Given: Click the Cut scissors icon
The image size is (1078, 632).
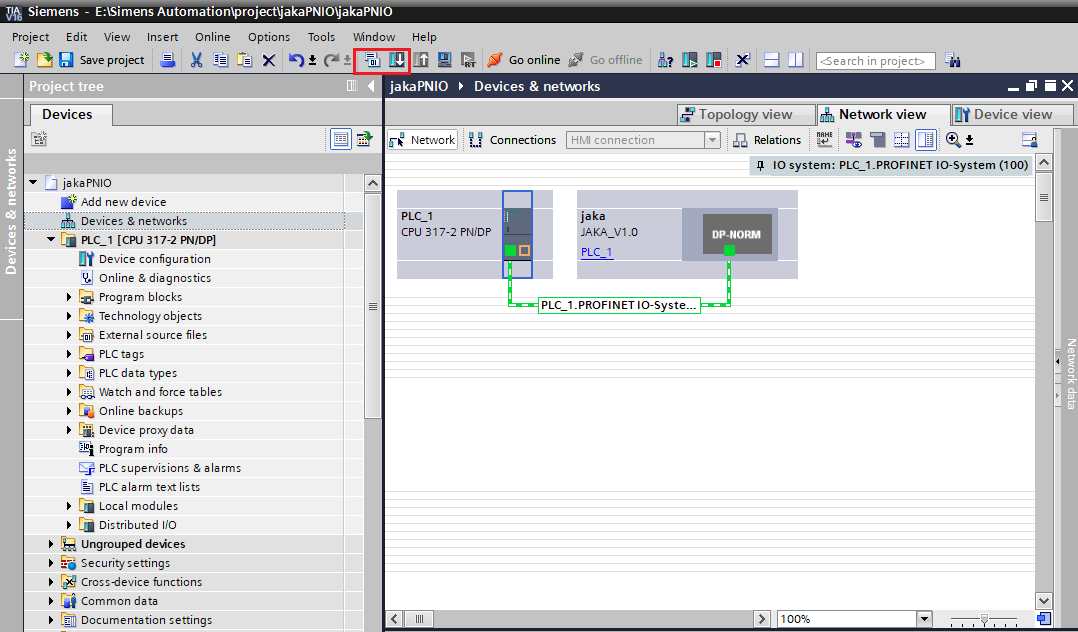Looking at the screenshot, I should (x=196, y=60).
